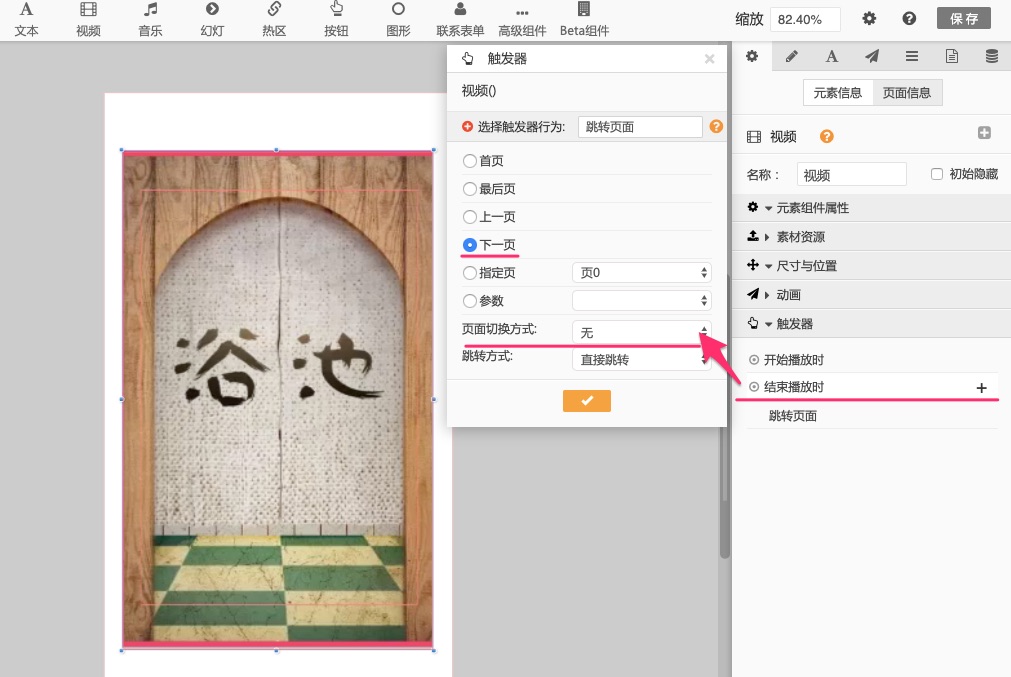Click orange help icon beside 跳转页面 behavior
Viewport: 1011px width, 677px height.
[x=716, y=126]
